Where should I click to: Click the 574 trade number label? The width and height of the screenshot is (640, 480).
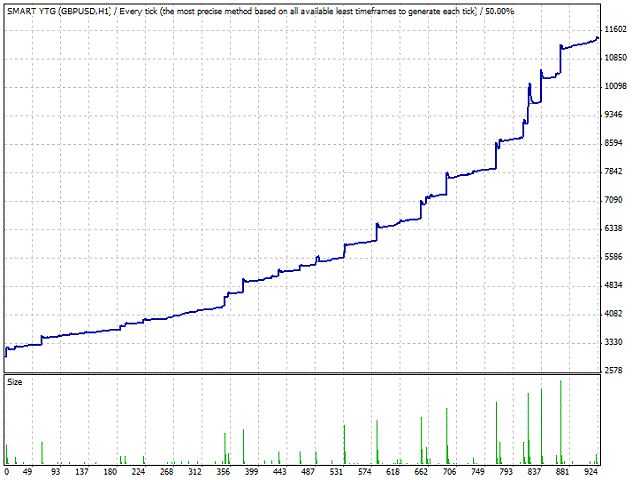coord(364,472)
